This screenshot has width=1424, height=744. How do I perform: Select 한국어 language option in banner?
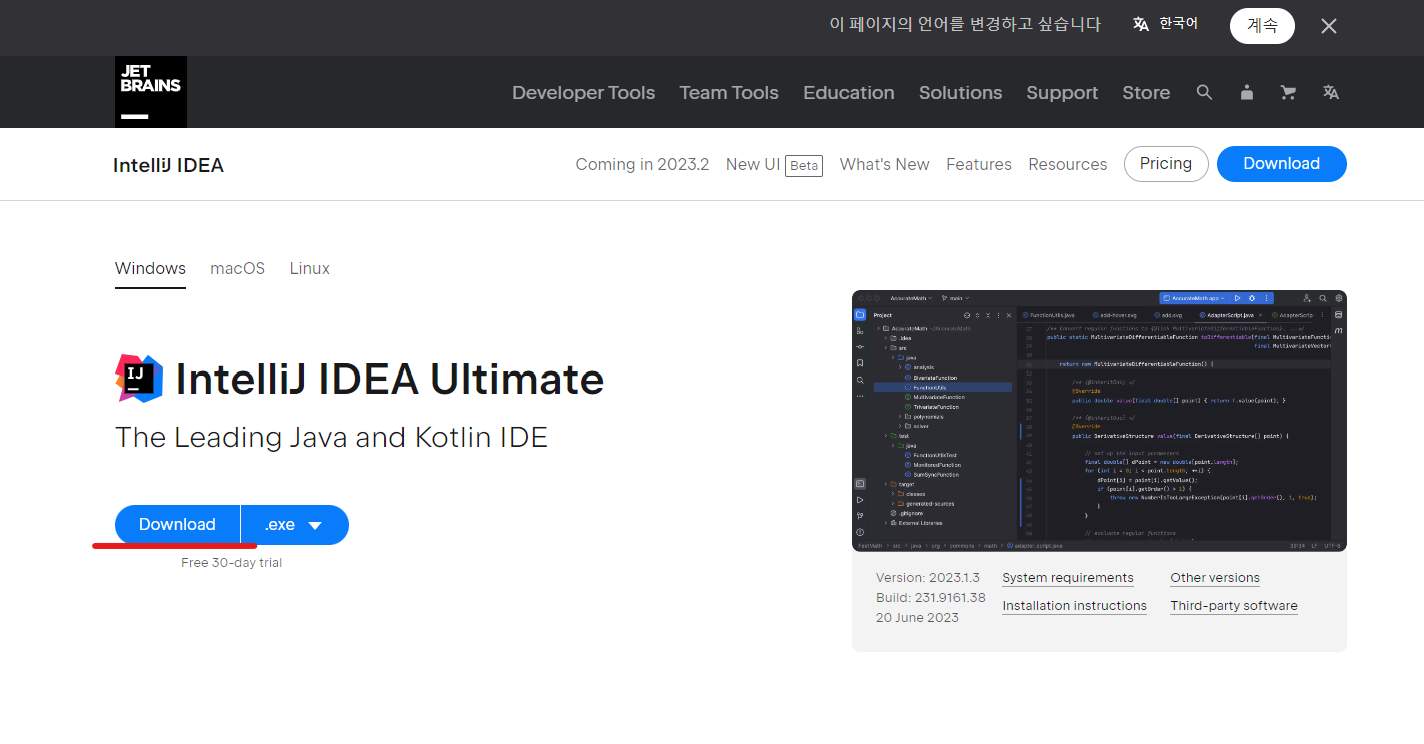point(1179,24)
